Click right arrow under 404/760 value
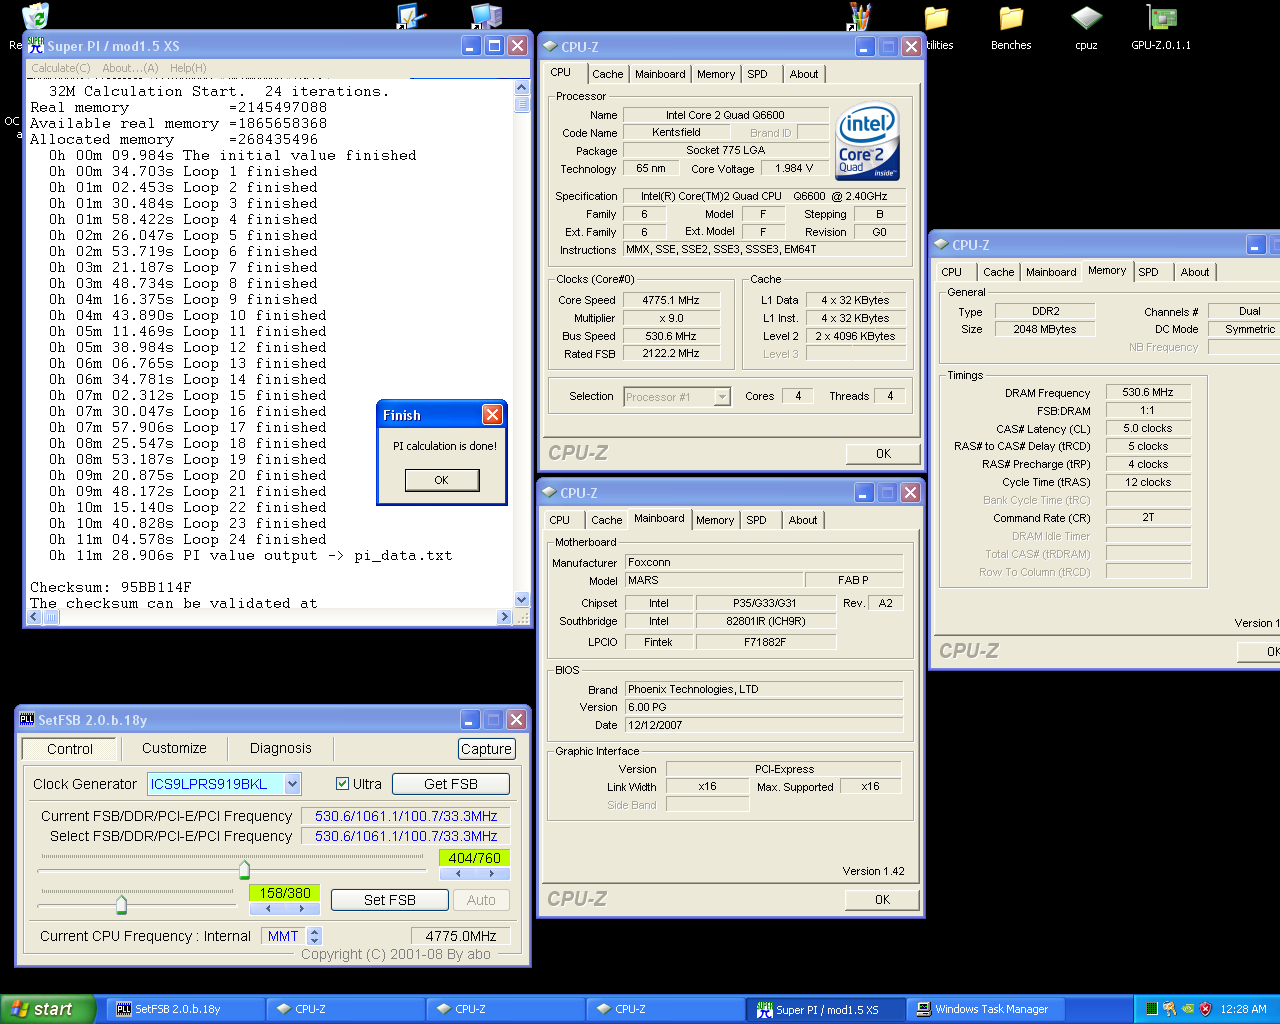The height and width of the screenshot is (1024, 1280). (492, 874)
